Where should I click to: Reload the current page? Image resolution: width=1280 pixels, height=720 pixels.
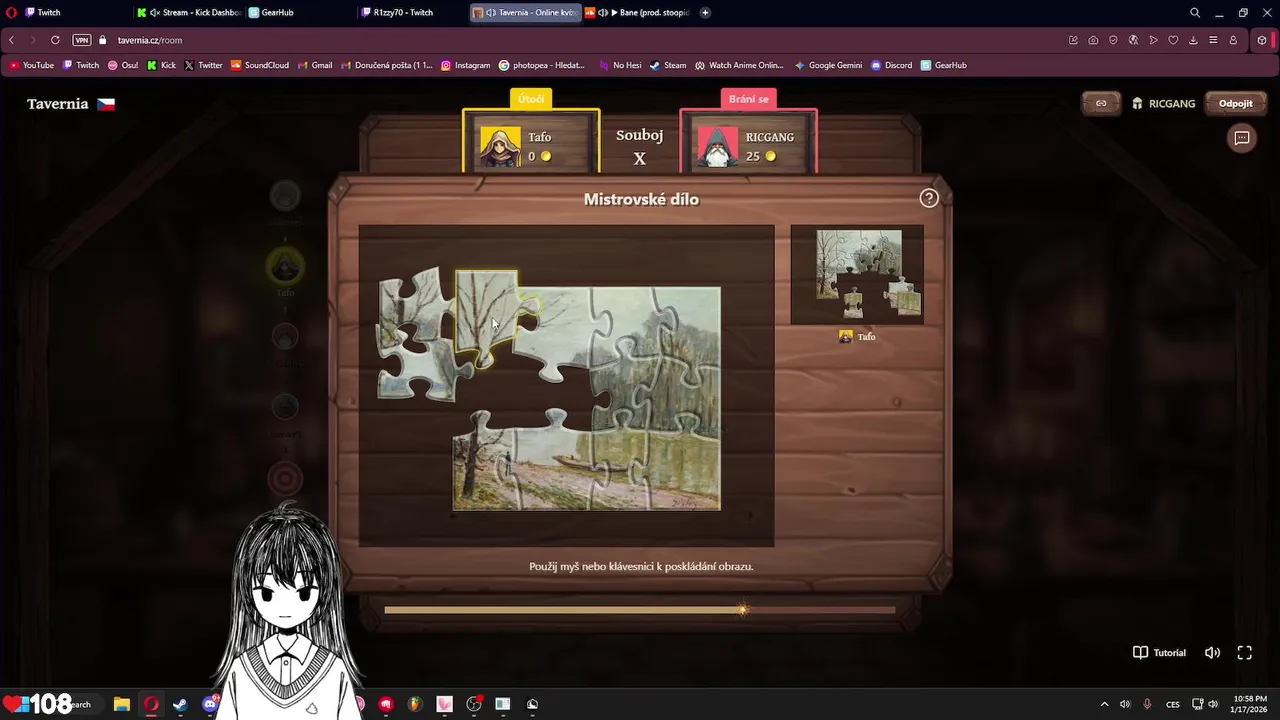(55, 40)
